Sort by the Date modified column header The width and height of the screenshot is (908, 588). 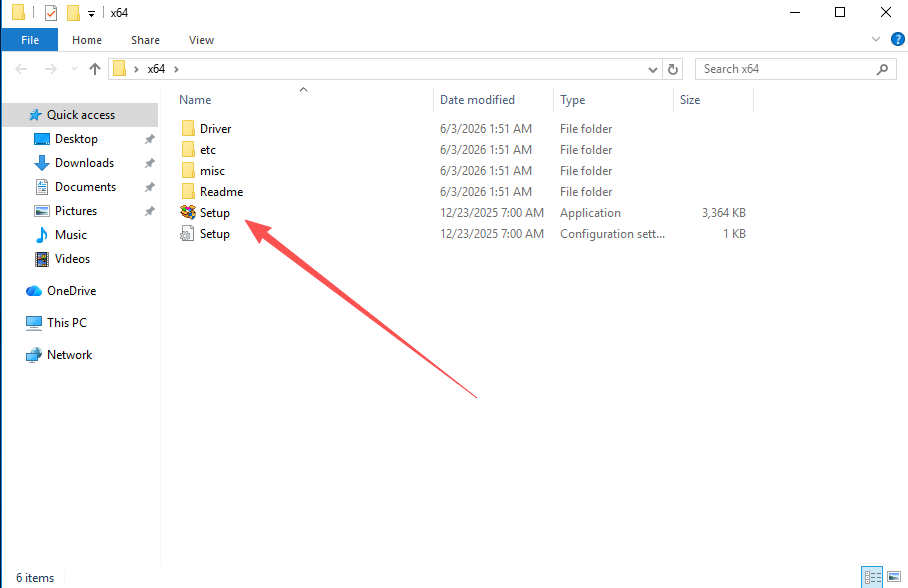click(x=477, y=100)
